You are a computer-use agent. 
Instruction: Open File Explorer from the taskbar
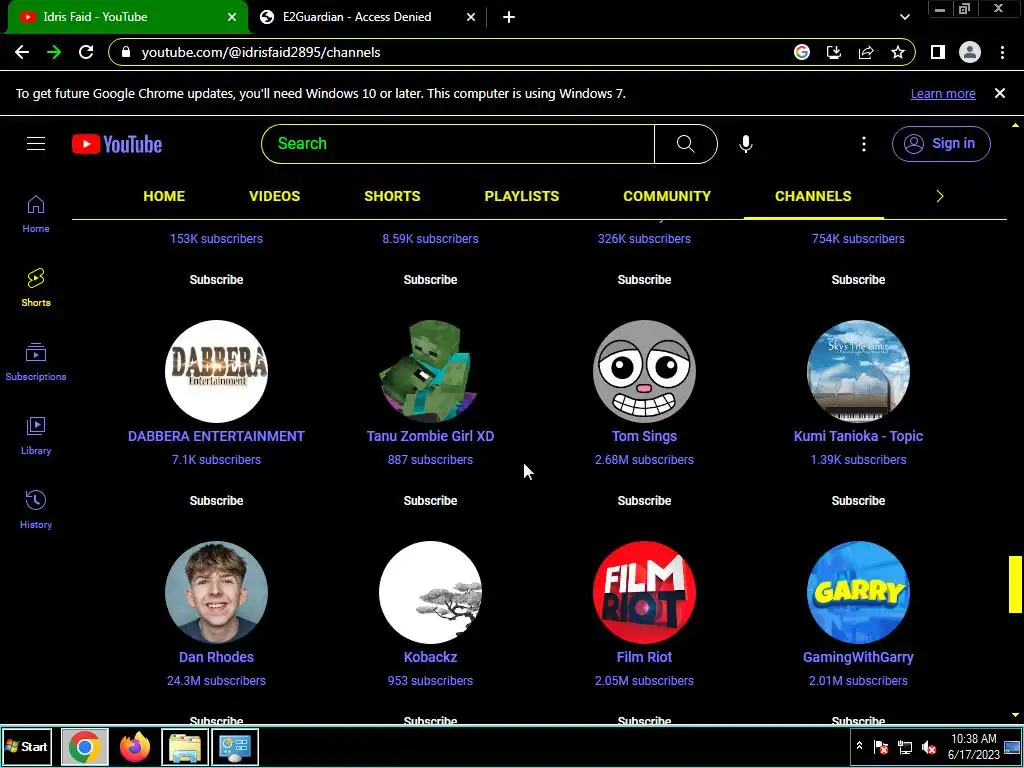(185, 746)
